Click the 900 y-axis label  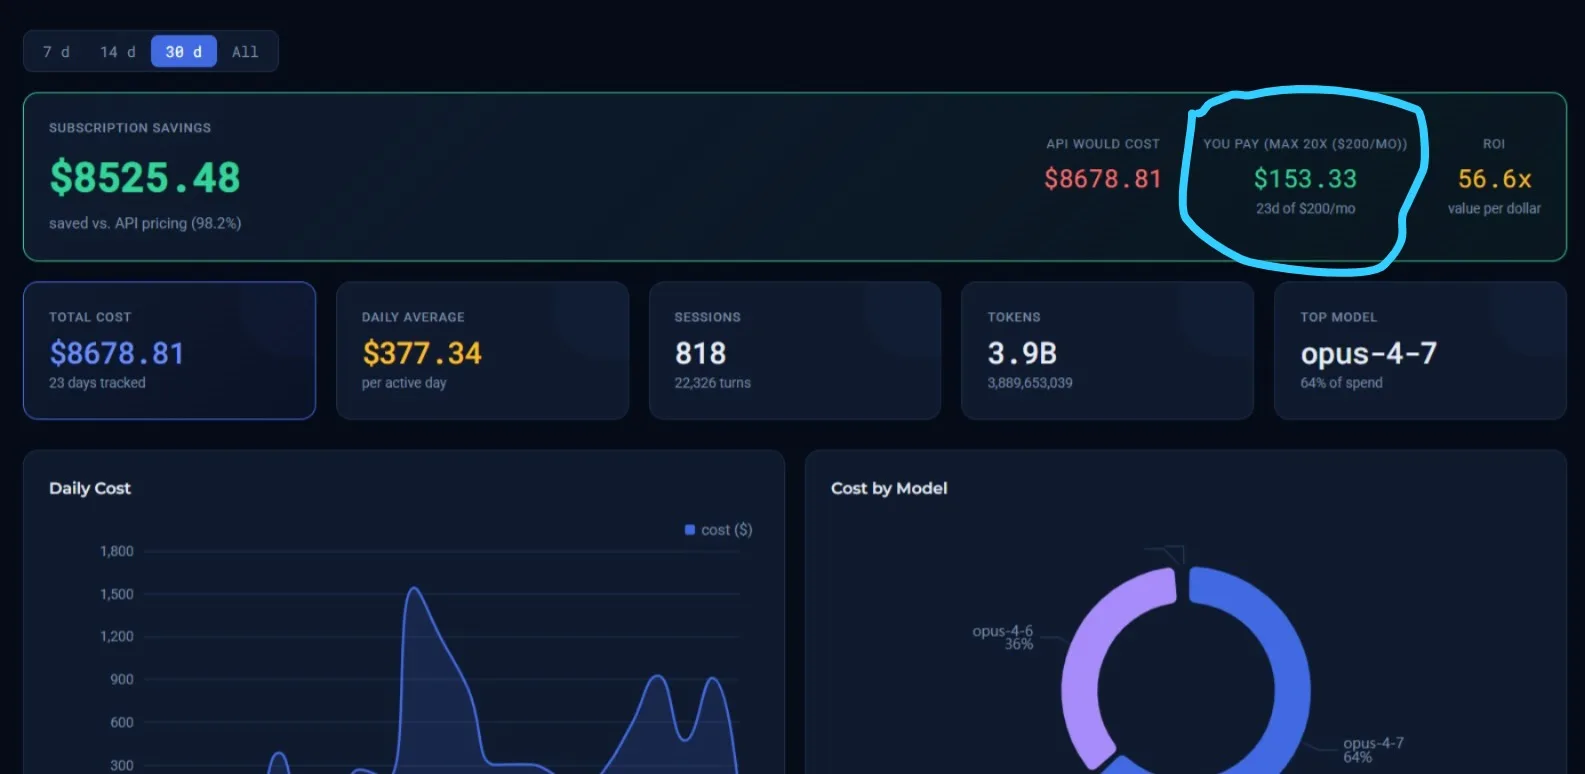[x=122, y=679]
